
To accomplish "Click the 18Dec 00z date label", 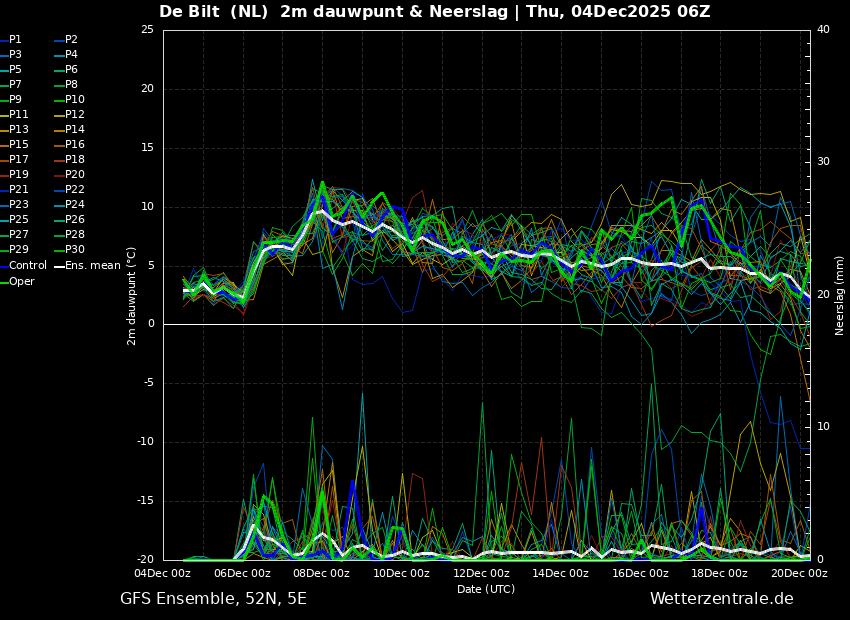I will [x=719, y=573].
